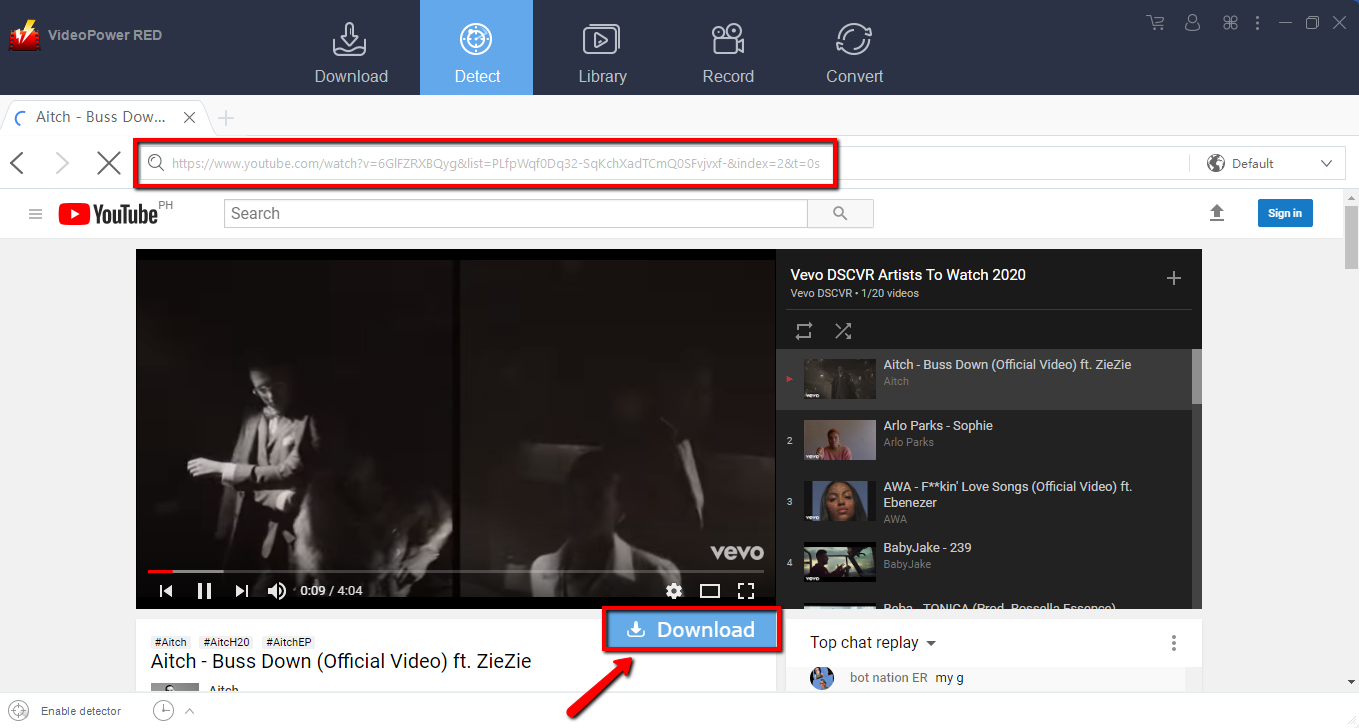Add a new browser tab

(226, 118)
